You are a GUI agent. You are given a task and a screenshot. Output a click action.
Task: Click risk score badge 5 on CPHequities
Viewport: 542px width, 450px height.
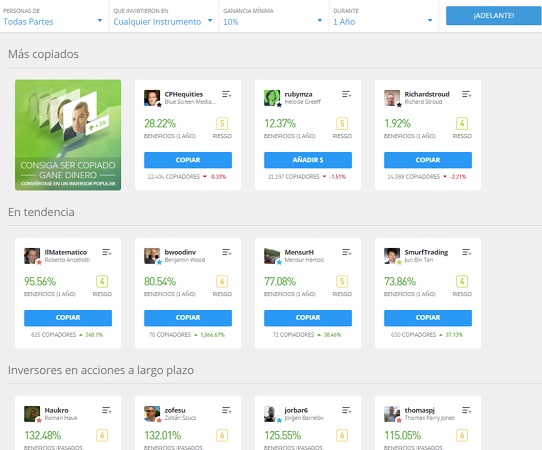[222, 123]
